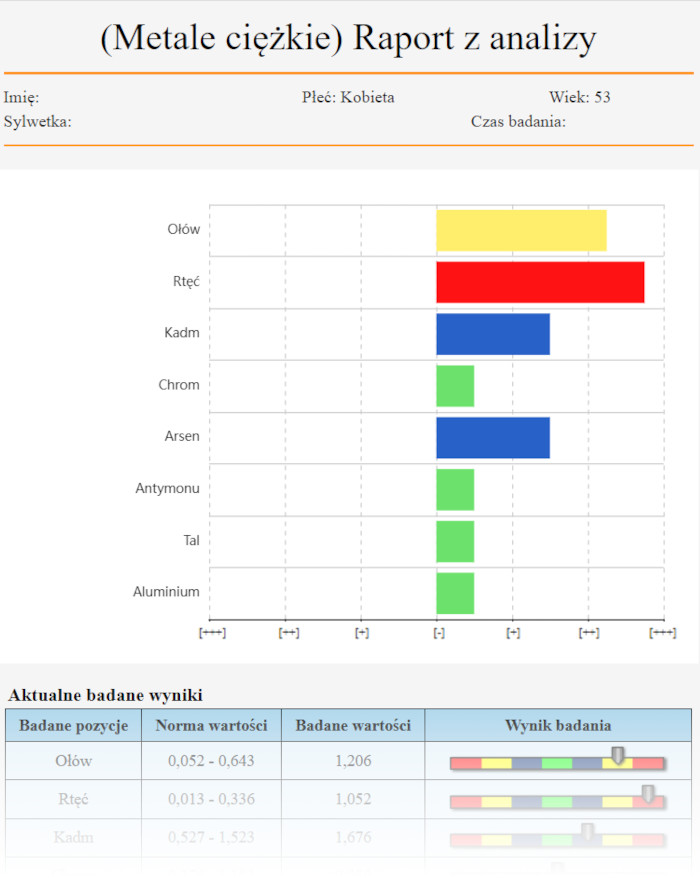Click the yellow Ołów bar in chart
Viewport: 700px width, 878px height.
click(x=521, y=230)
